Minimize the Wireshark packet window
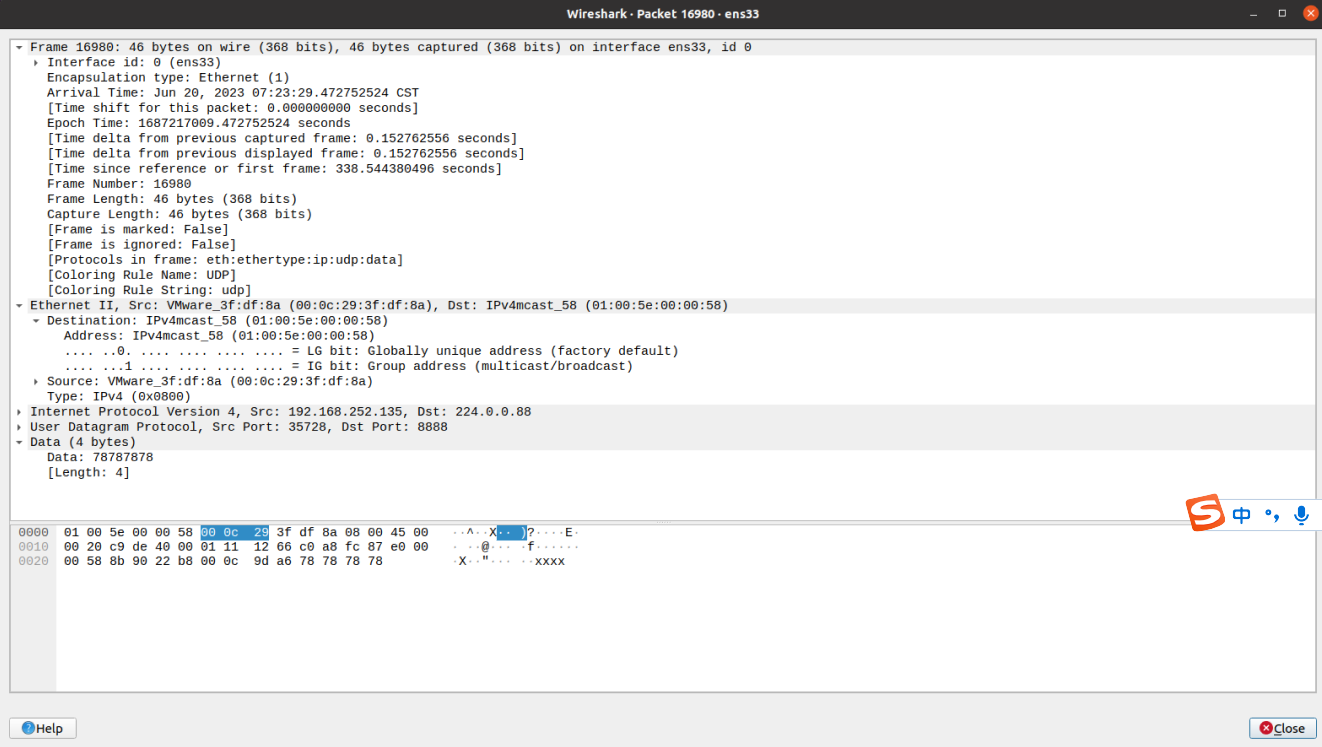This screenshot has height=747, width=1322. tap(1255, 14)
